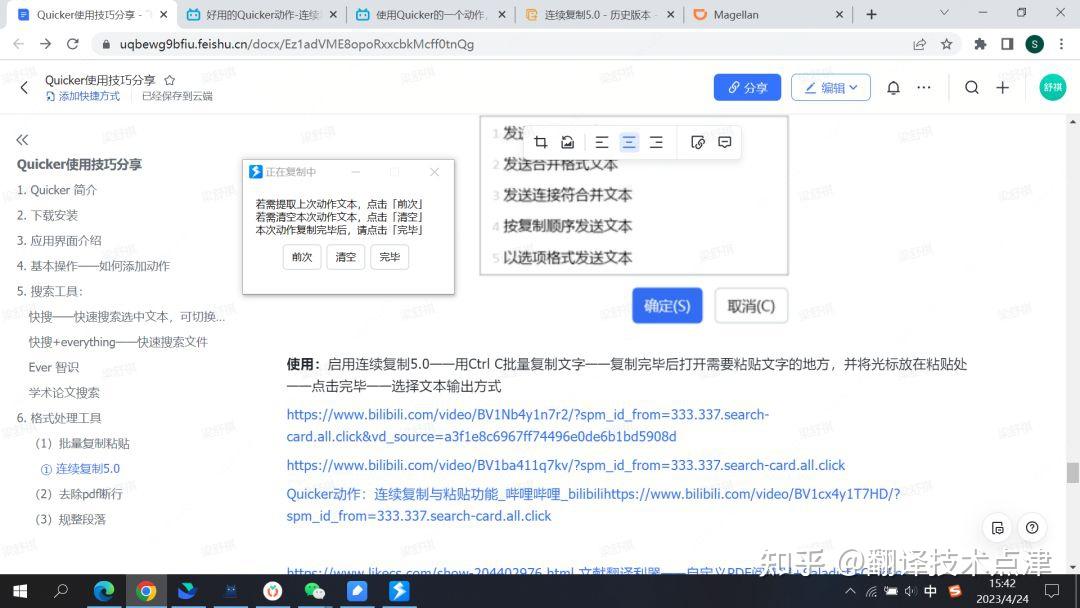Open the BV1Nb4y1n7r2 bilibili link
The width and height of the screenshot is (1080, 608).
point(528,426)
